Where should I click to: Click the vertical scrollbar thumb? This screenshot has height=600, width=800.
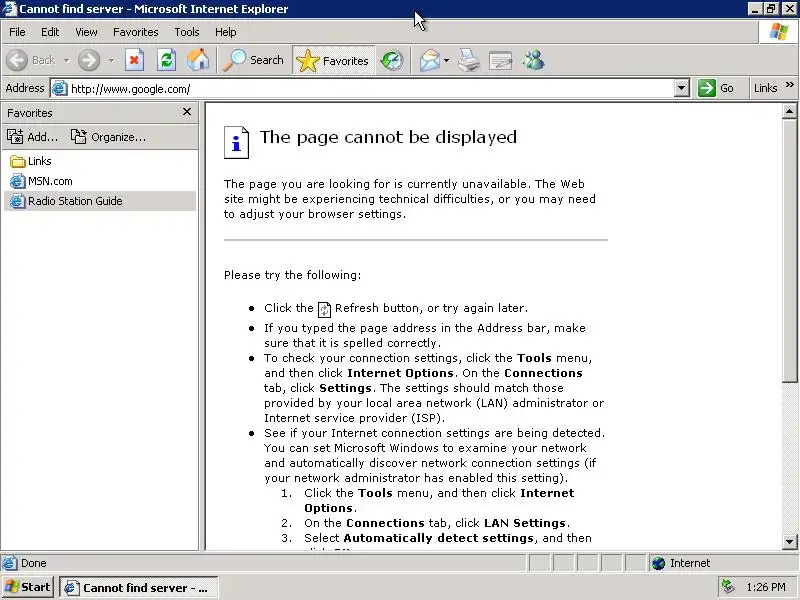(x=789, y=251)
